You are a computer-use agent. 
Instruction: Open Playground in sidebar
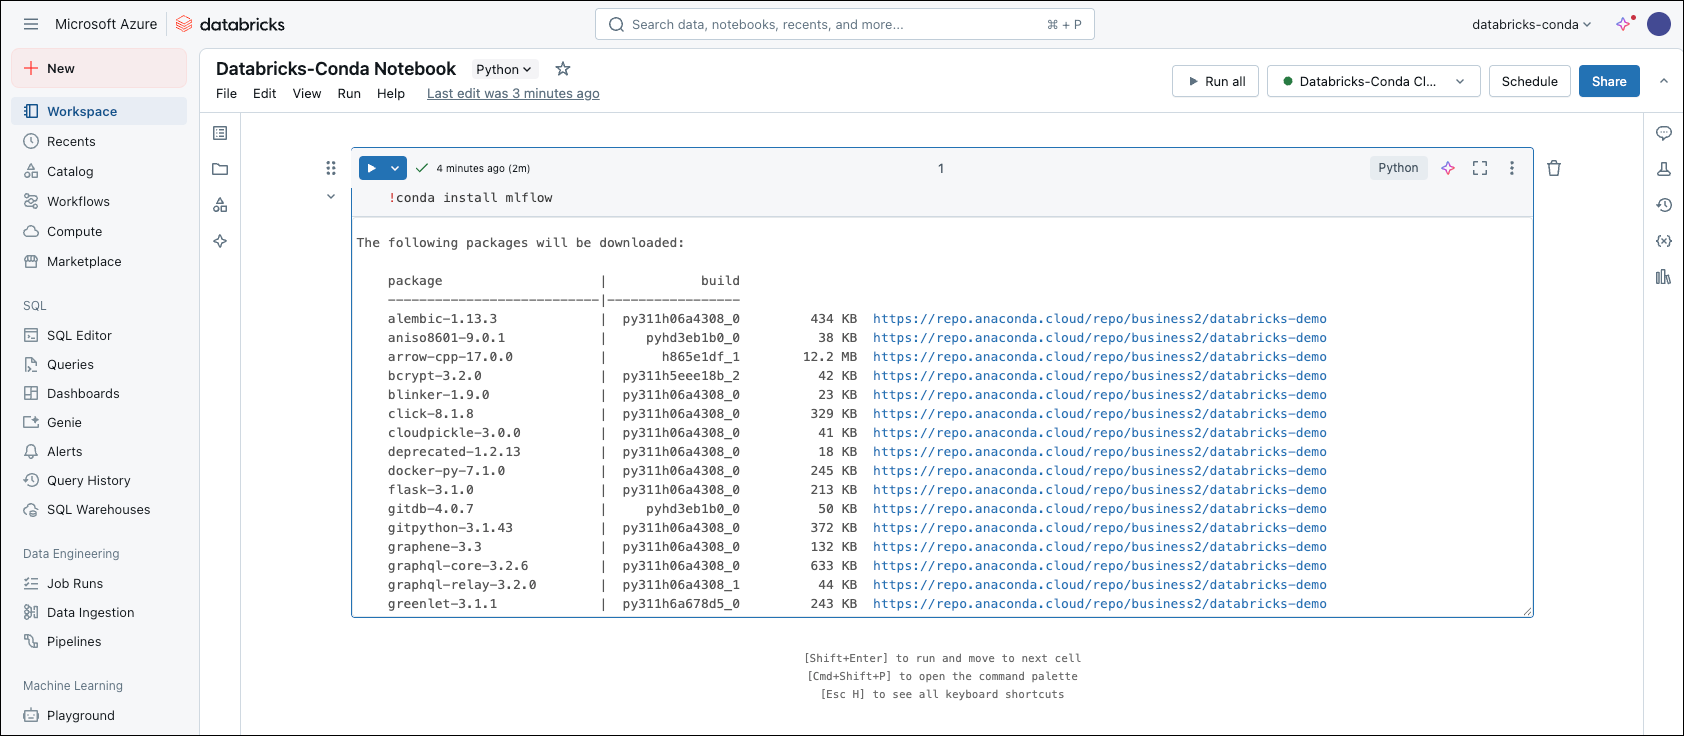click(99, 715)
